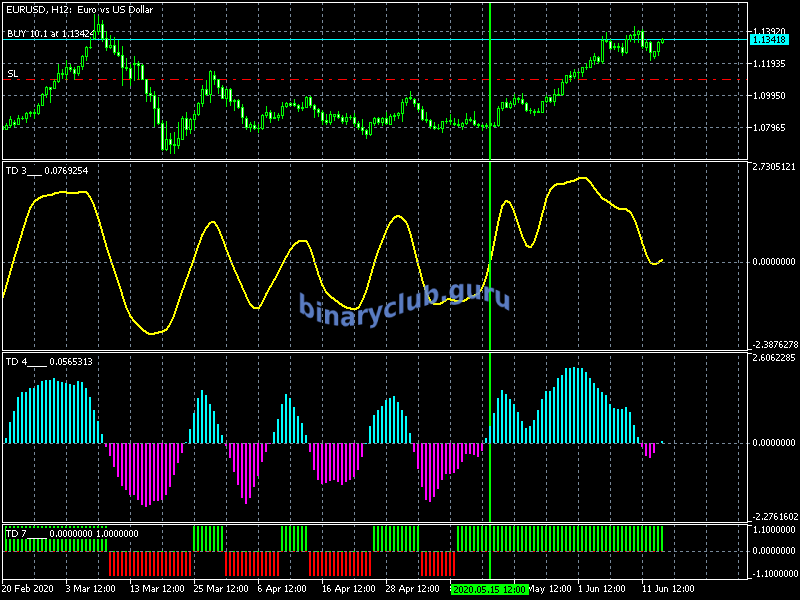Click the 2.7305121 scale value in TD 3

[773, 168]
